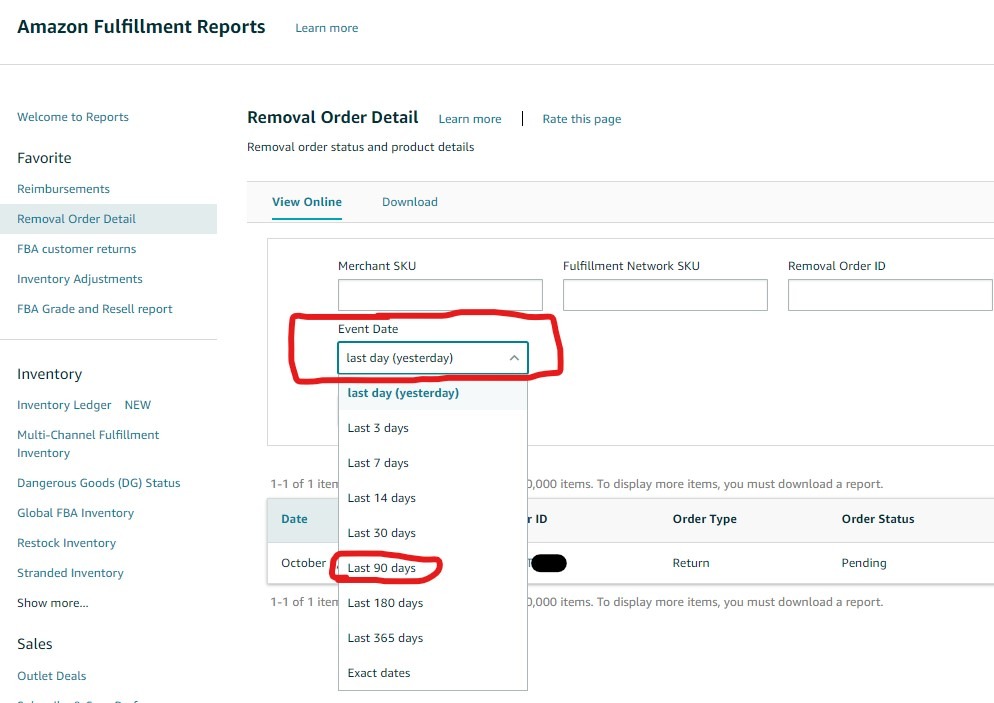The height and width of the screenshot is (703, 994).
Task: Open the Reimbursements report link
Action: [63, 189]
